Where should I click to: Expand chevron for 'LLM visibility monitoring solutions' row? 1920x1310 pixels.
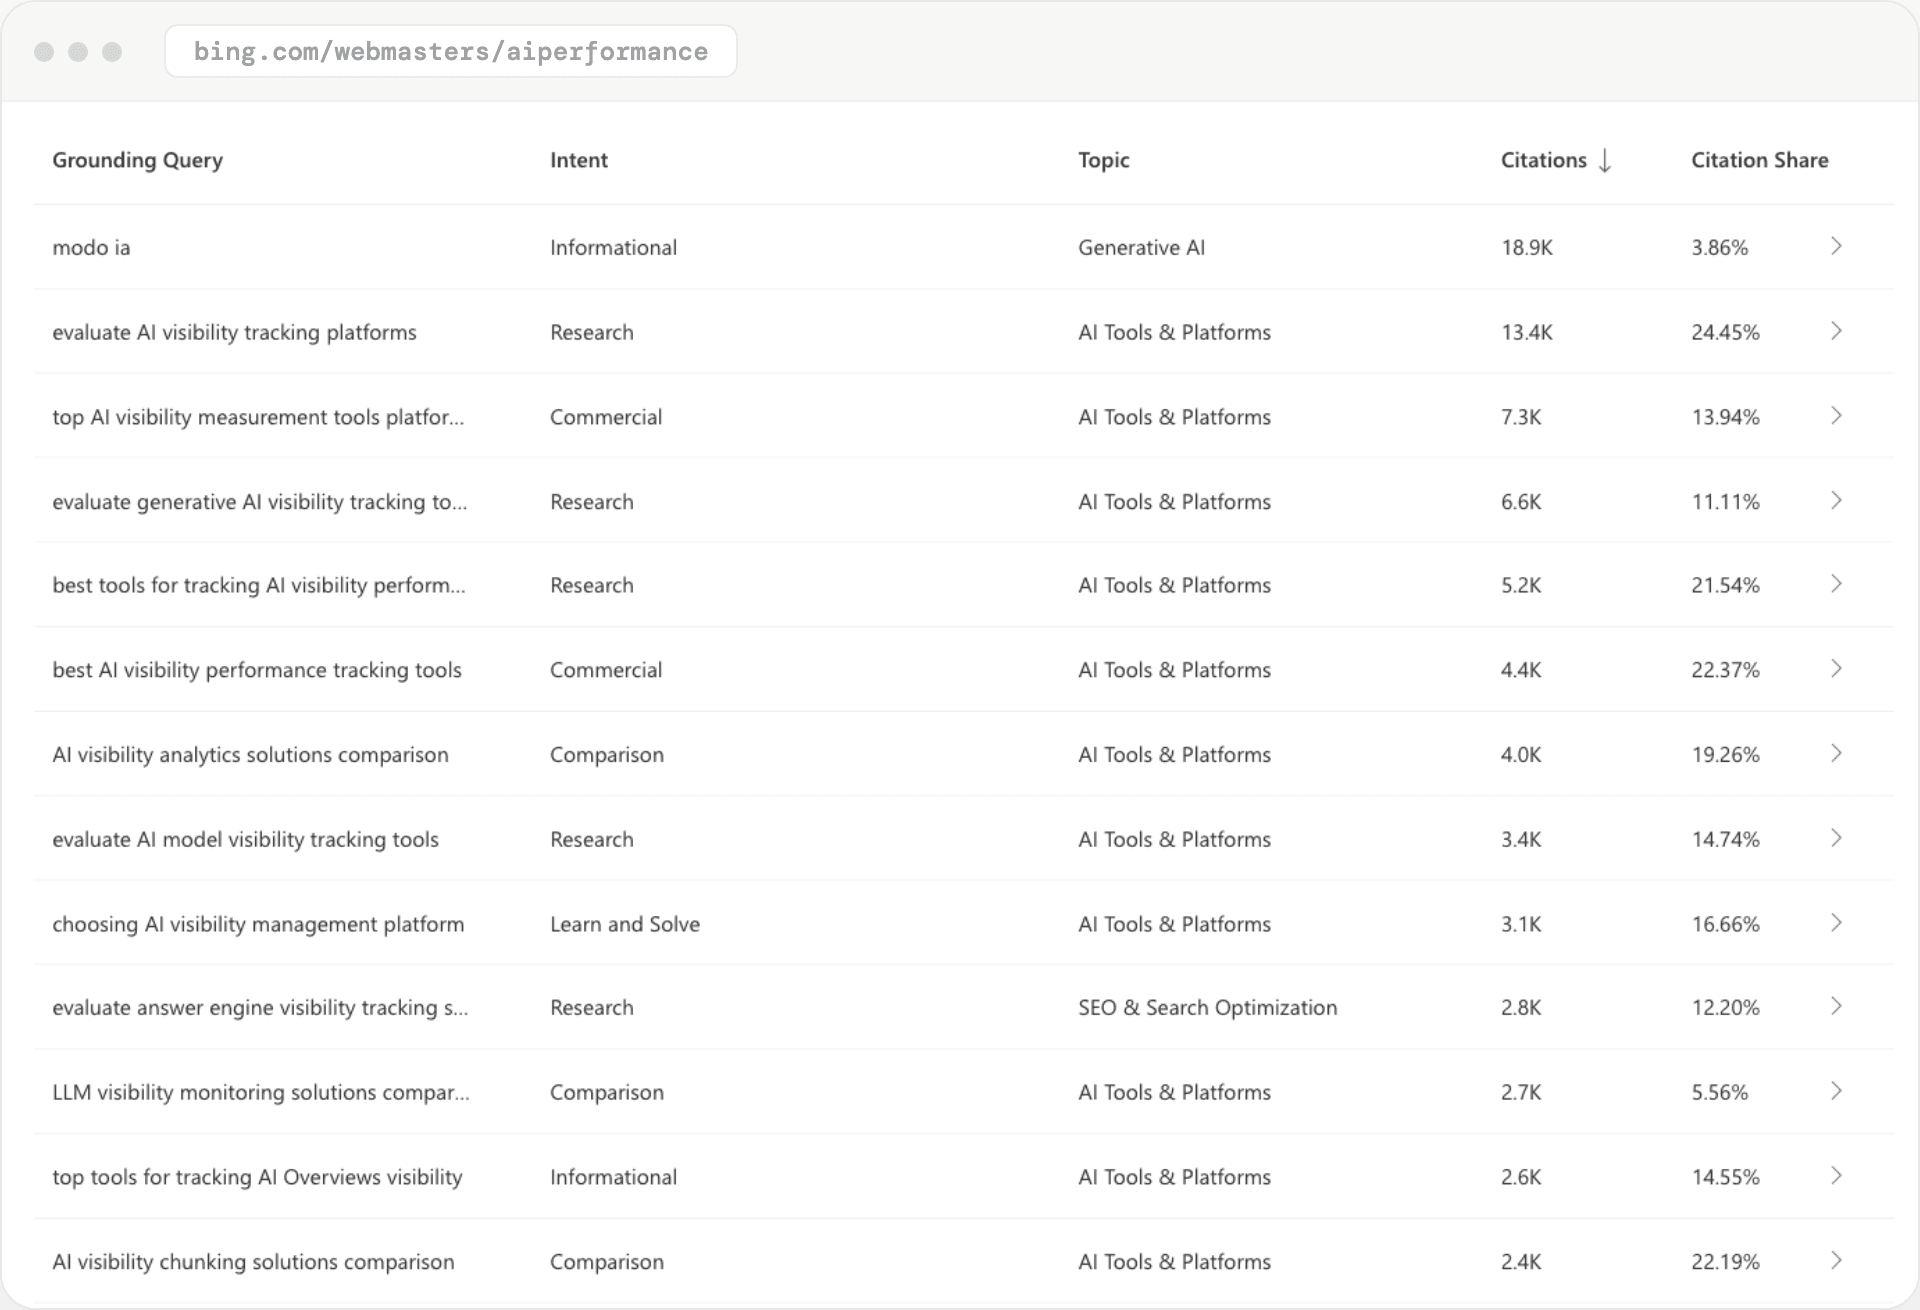(x=1836, y=1091)
